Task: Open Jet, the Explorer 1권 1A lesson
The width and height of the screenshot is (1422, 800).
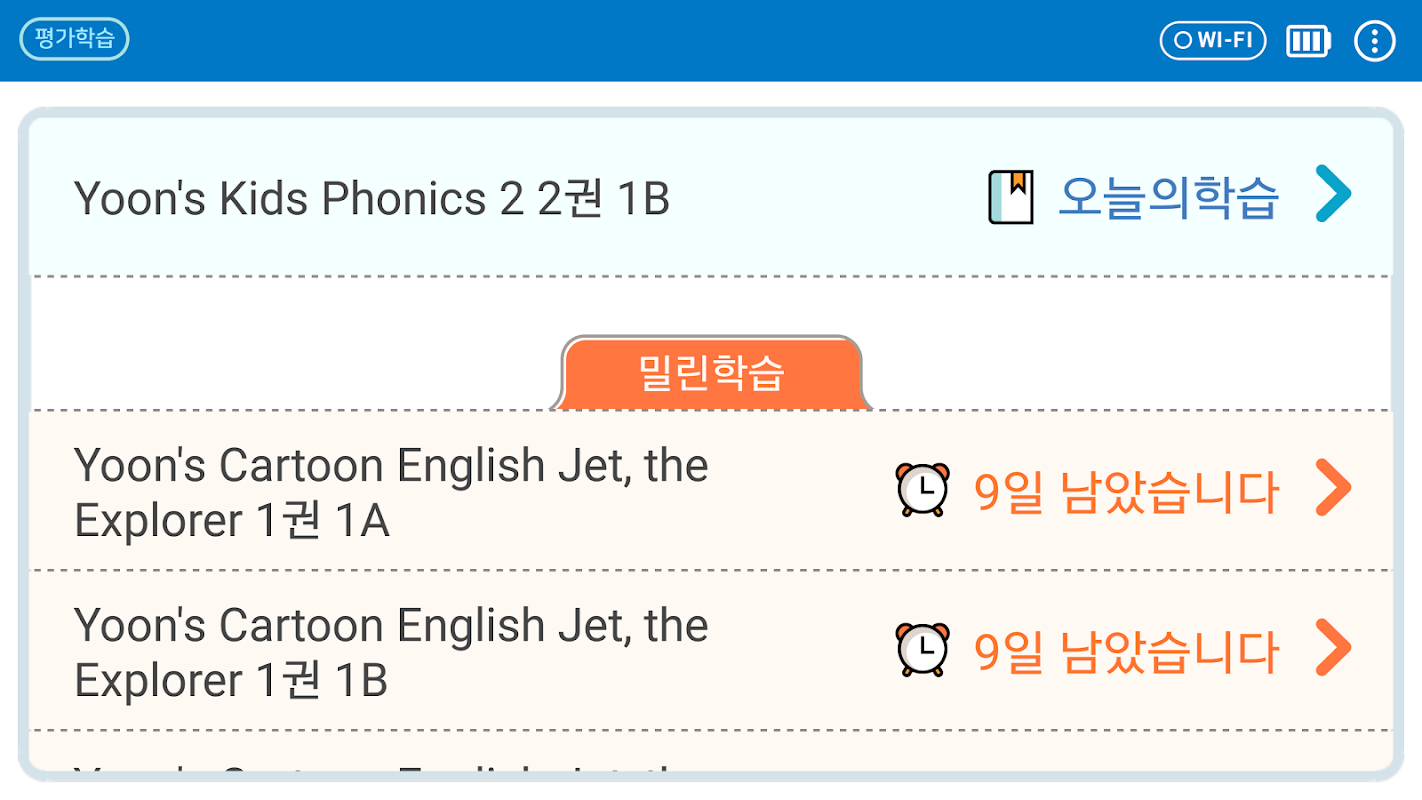Action: tap(391, 493)
